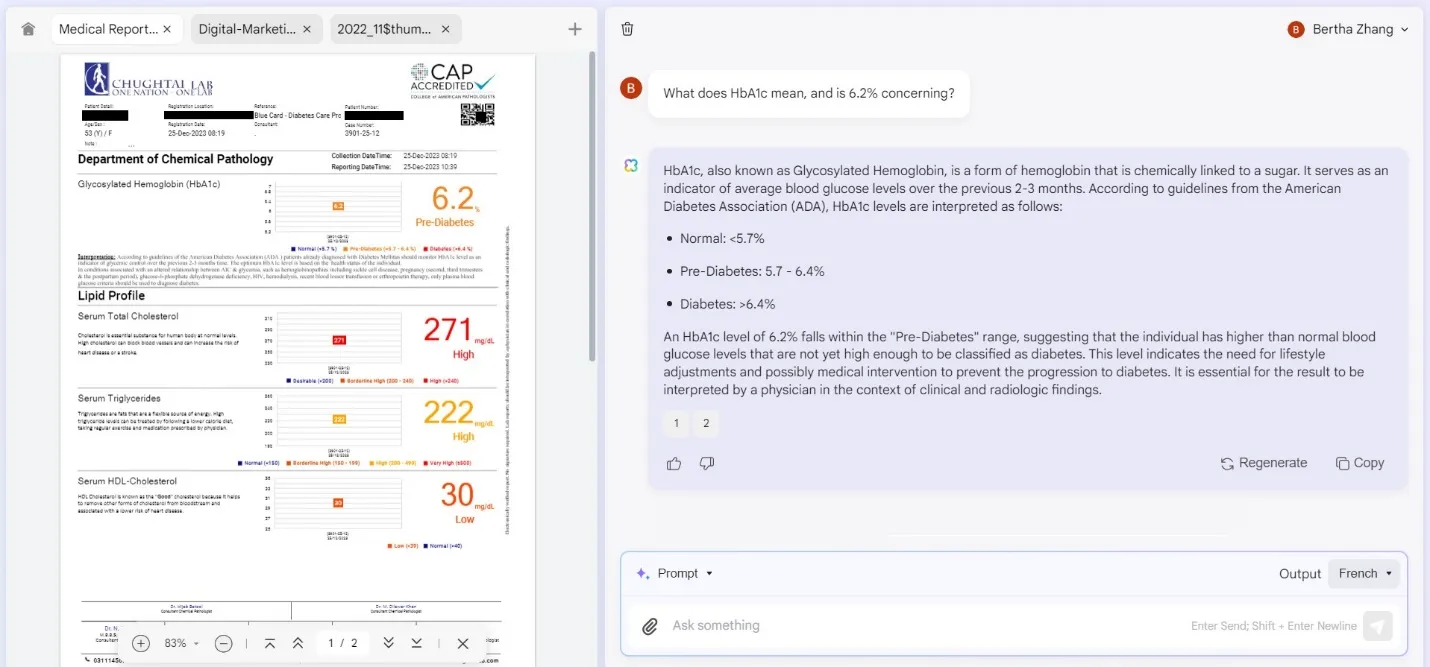Open the Prompt dropdown
The height and width of the screenshot is (667, 1430).
[x=675, y=573]
